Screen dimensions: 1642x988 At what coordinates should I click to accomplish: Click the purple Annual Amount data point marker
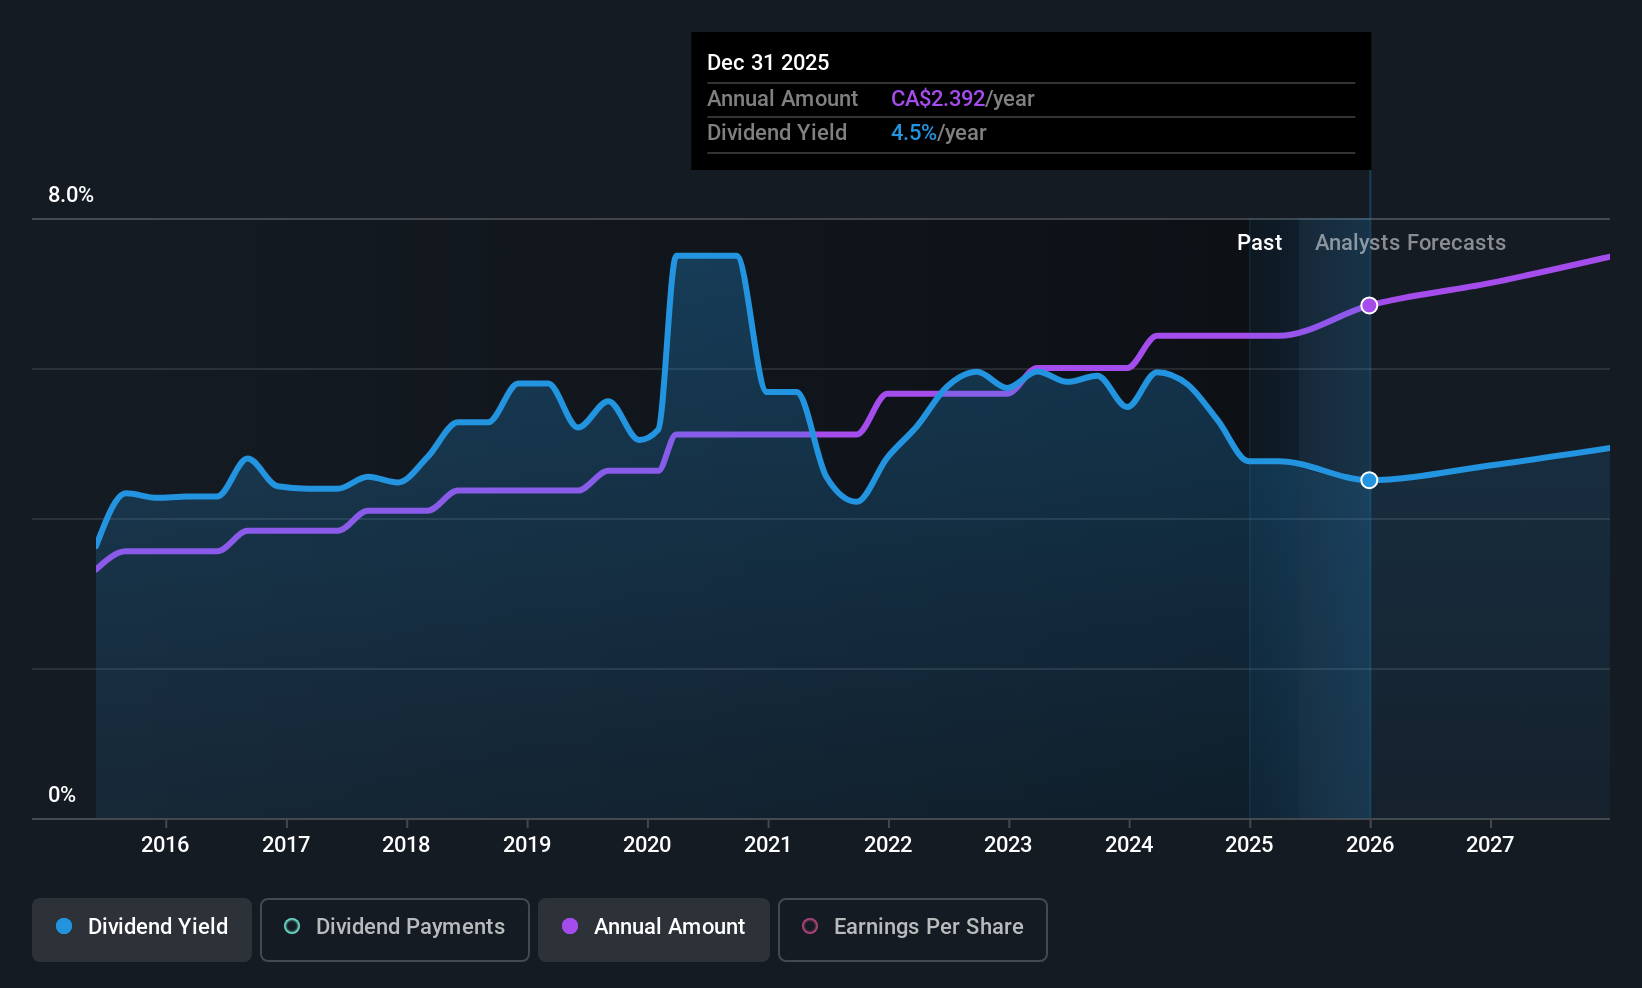coord(1369,305)
